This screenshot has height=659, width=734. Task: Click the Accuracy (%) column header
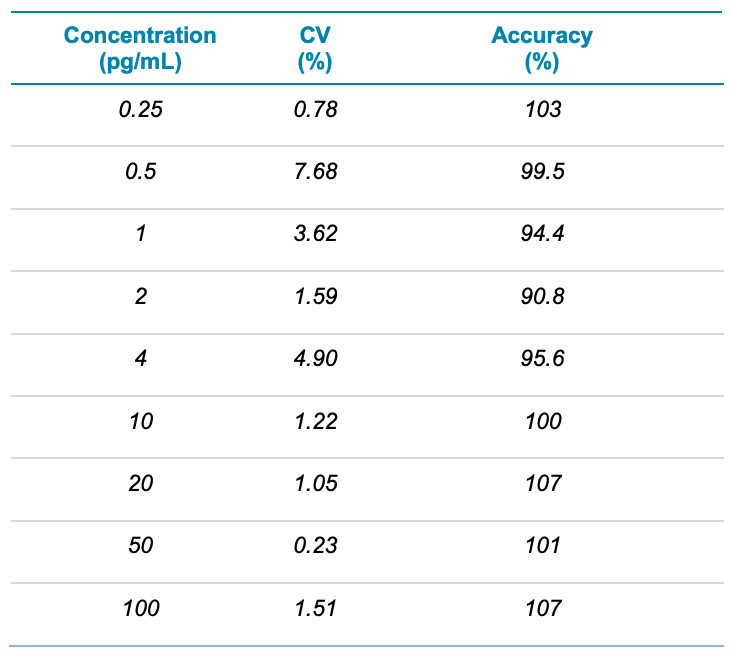[x=542, y=49]
